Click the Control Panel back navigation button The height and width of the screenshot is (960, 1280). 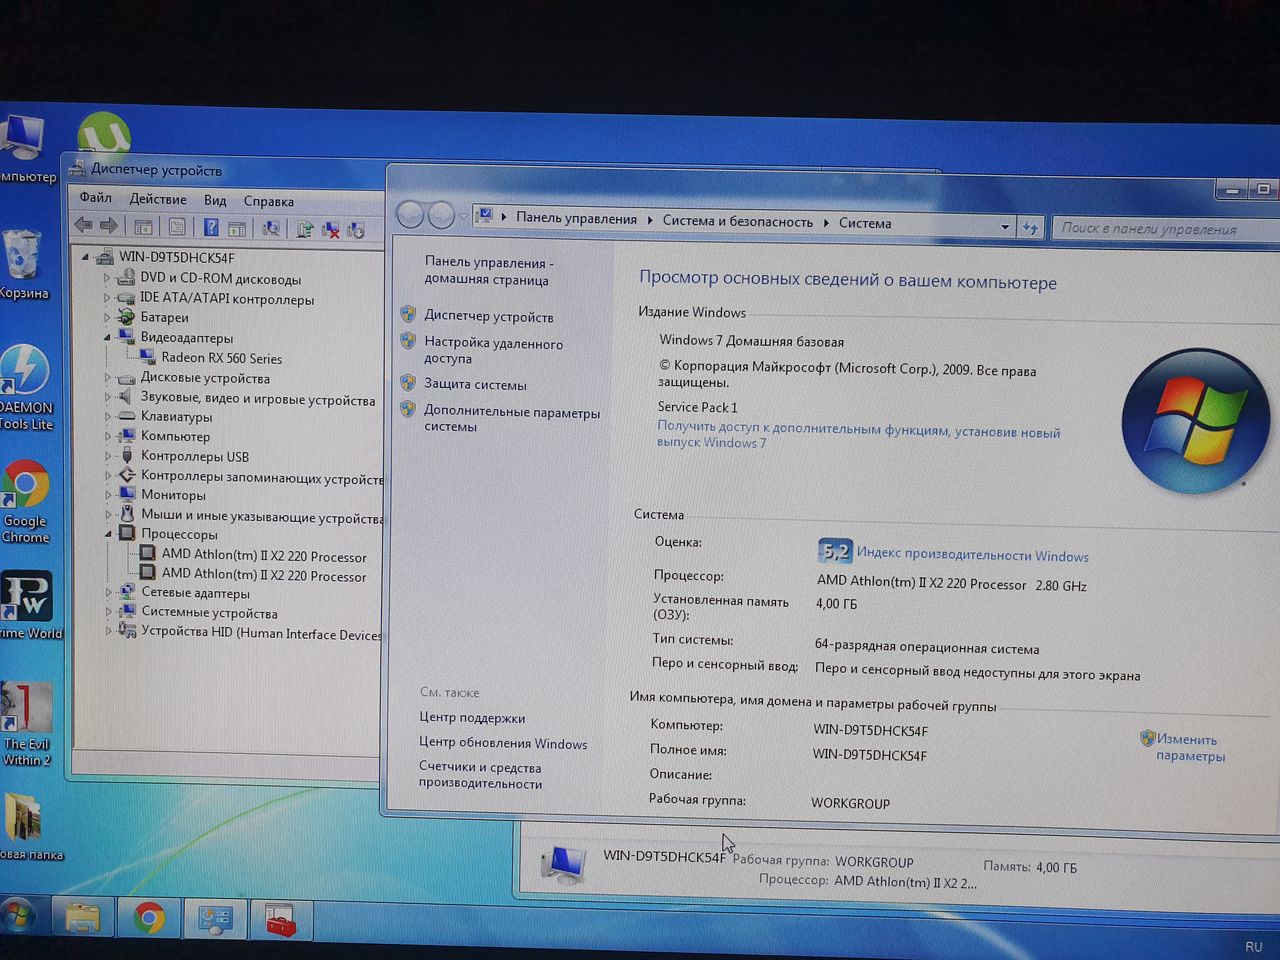(410, 214)
